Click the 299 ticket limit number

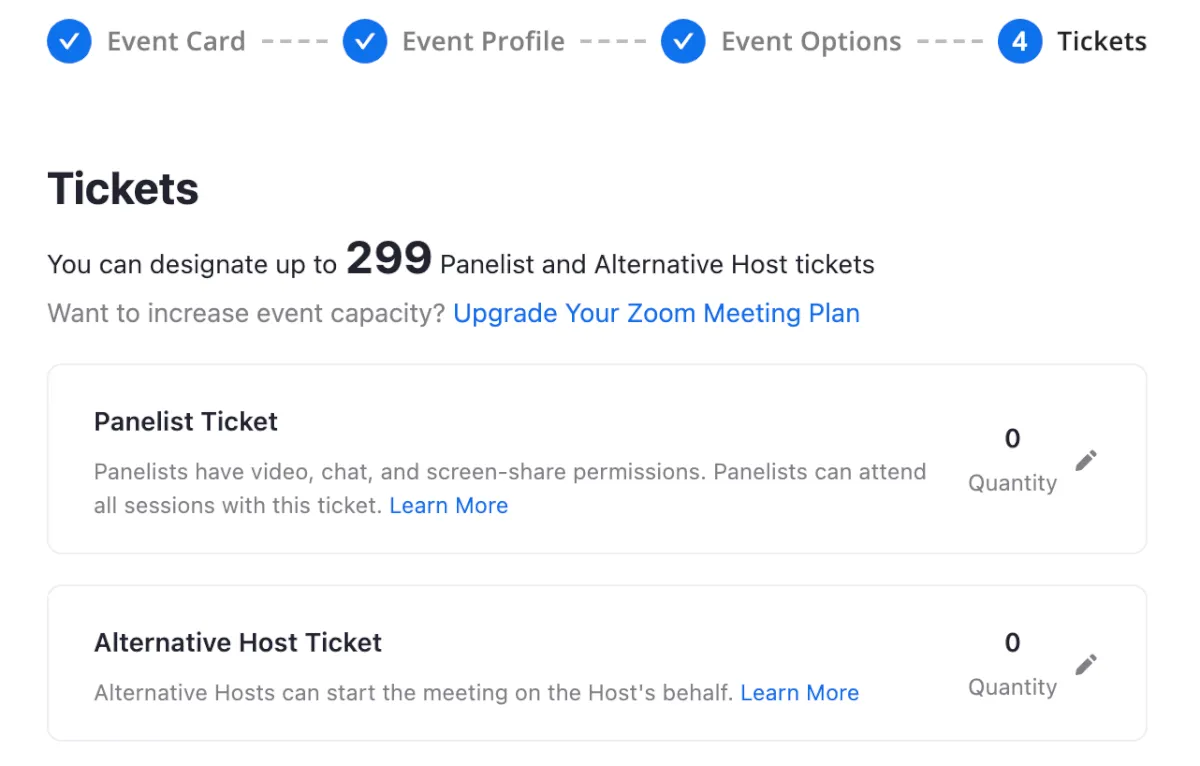point(389,259)
